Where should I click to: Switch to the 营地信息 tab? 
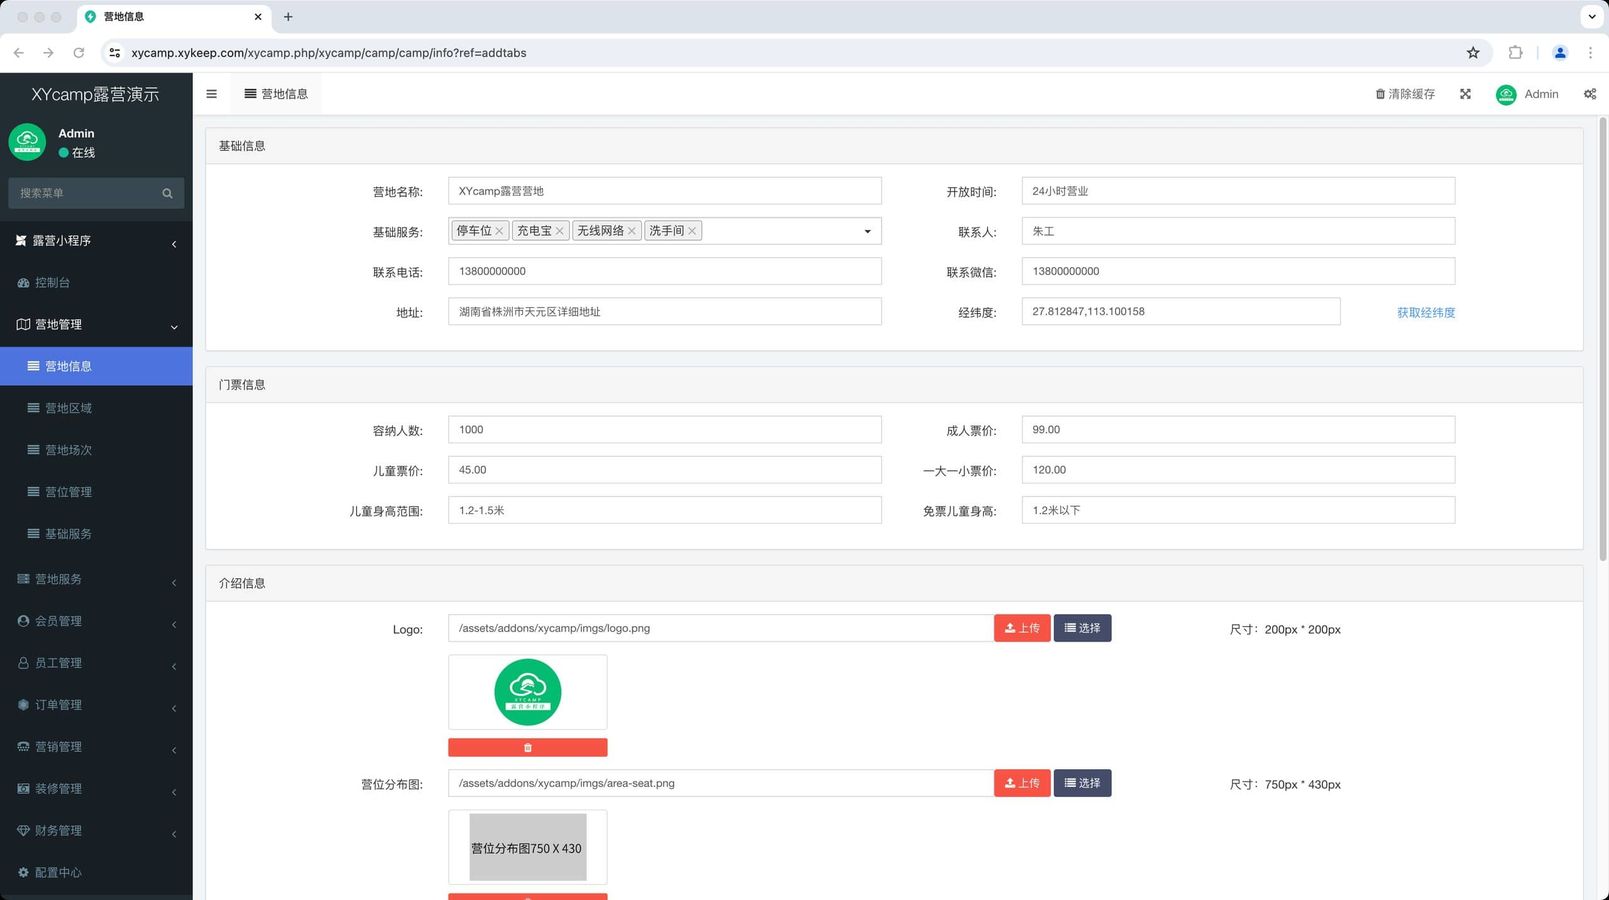tap(276, 94)
